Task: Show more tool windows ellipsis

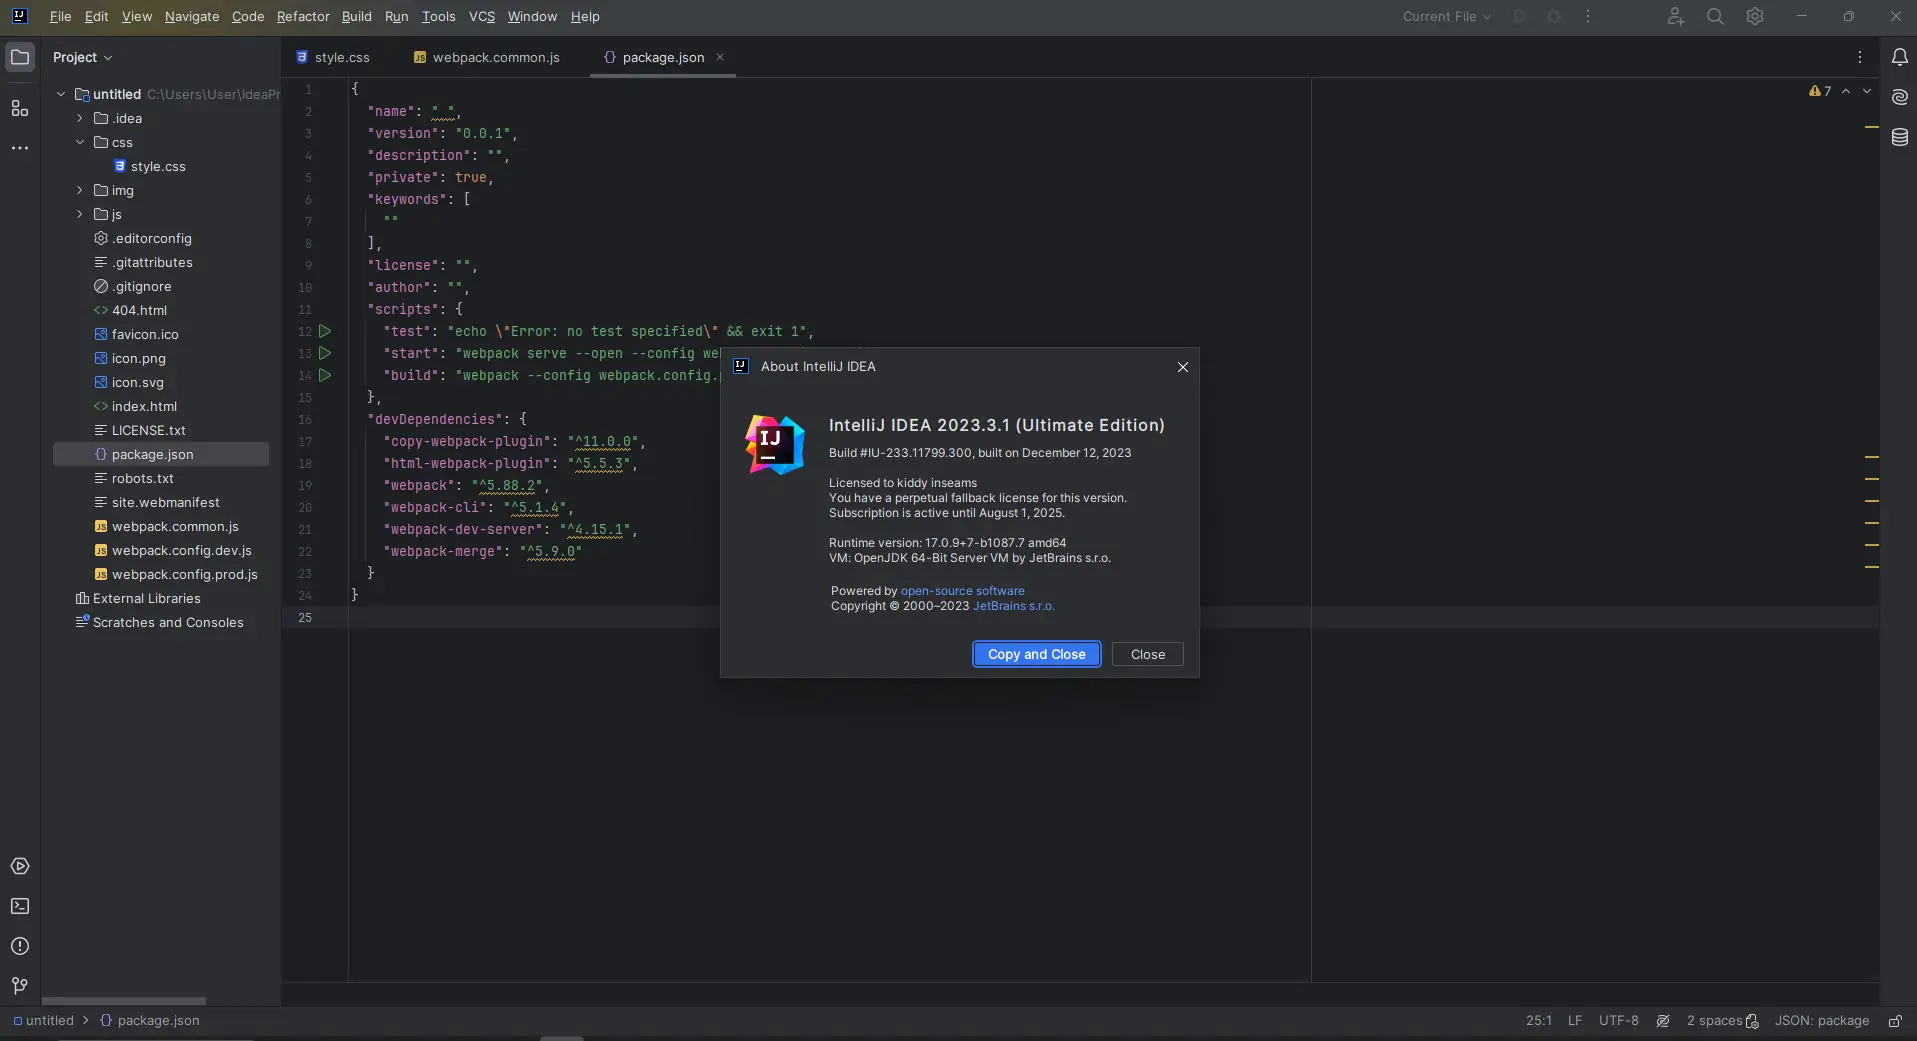Action: coord(20,148)
